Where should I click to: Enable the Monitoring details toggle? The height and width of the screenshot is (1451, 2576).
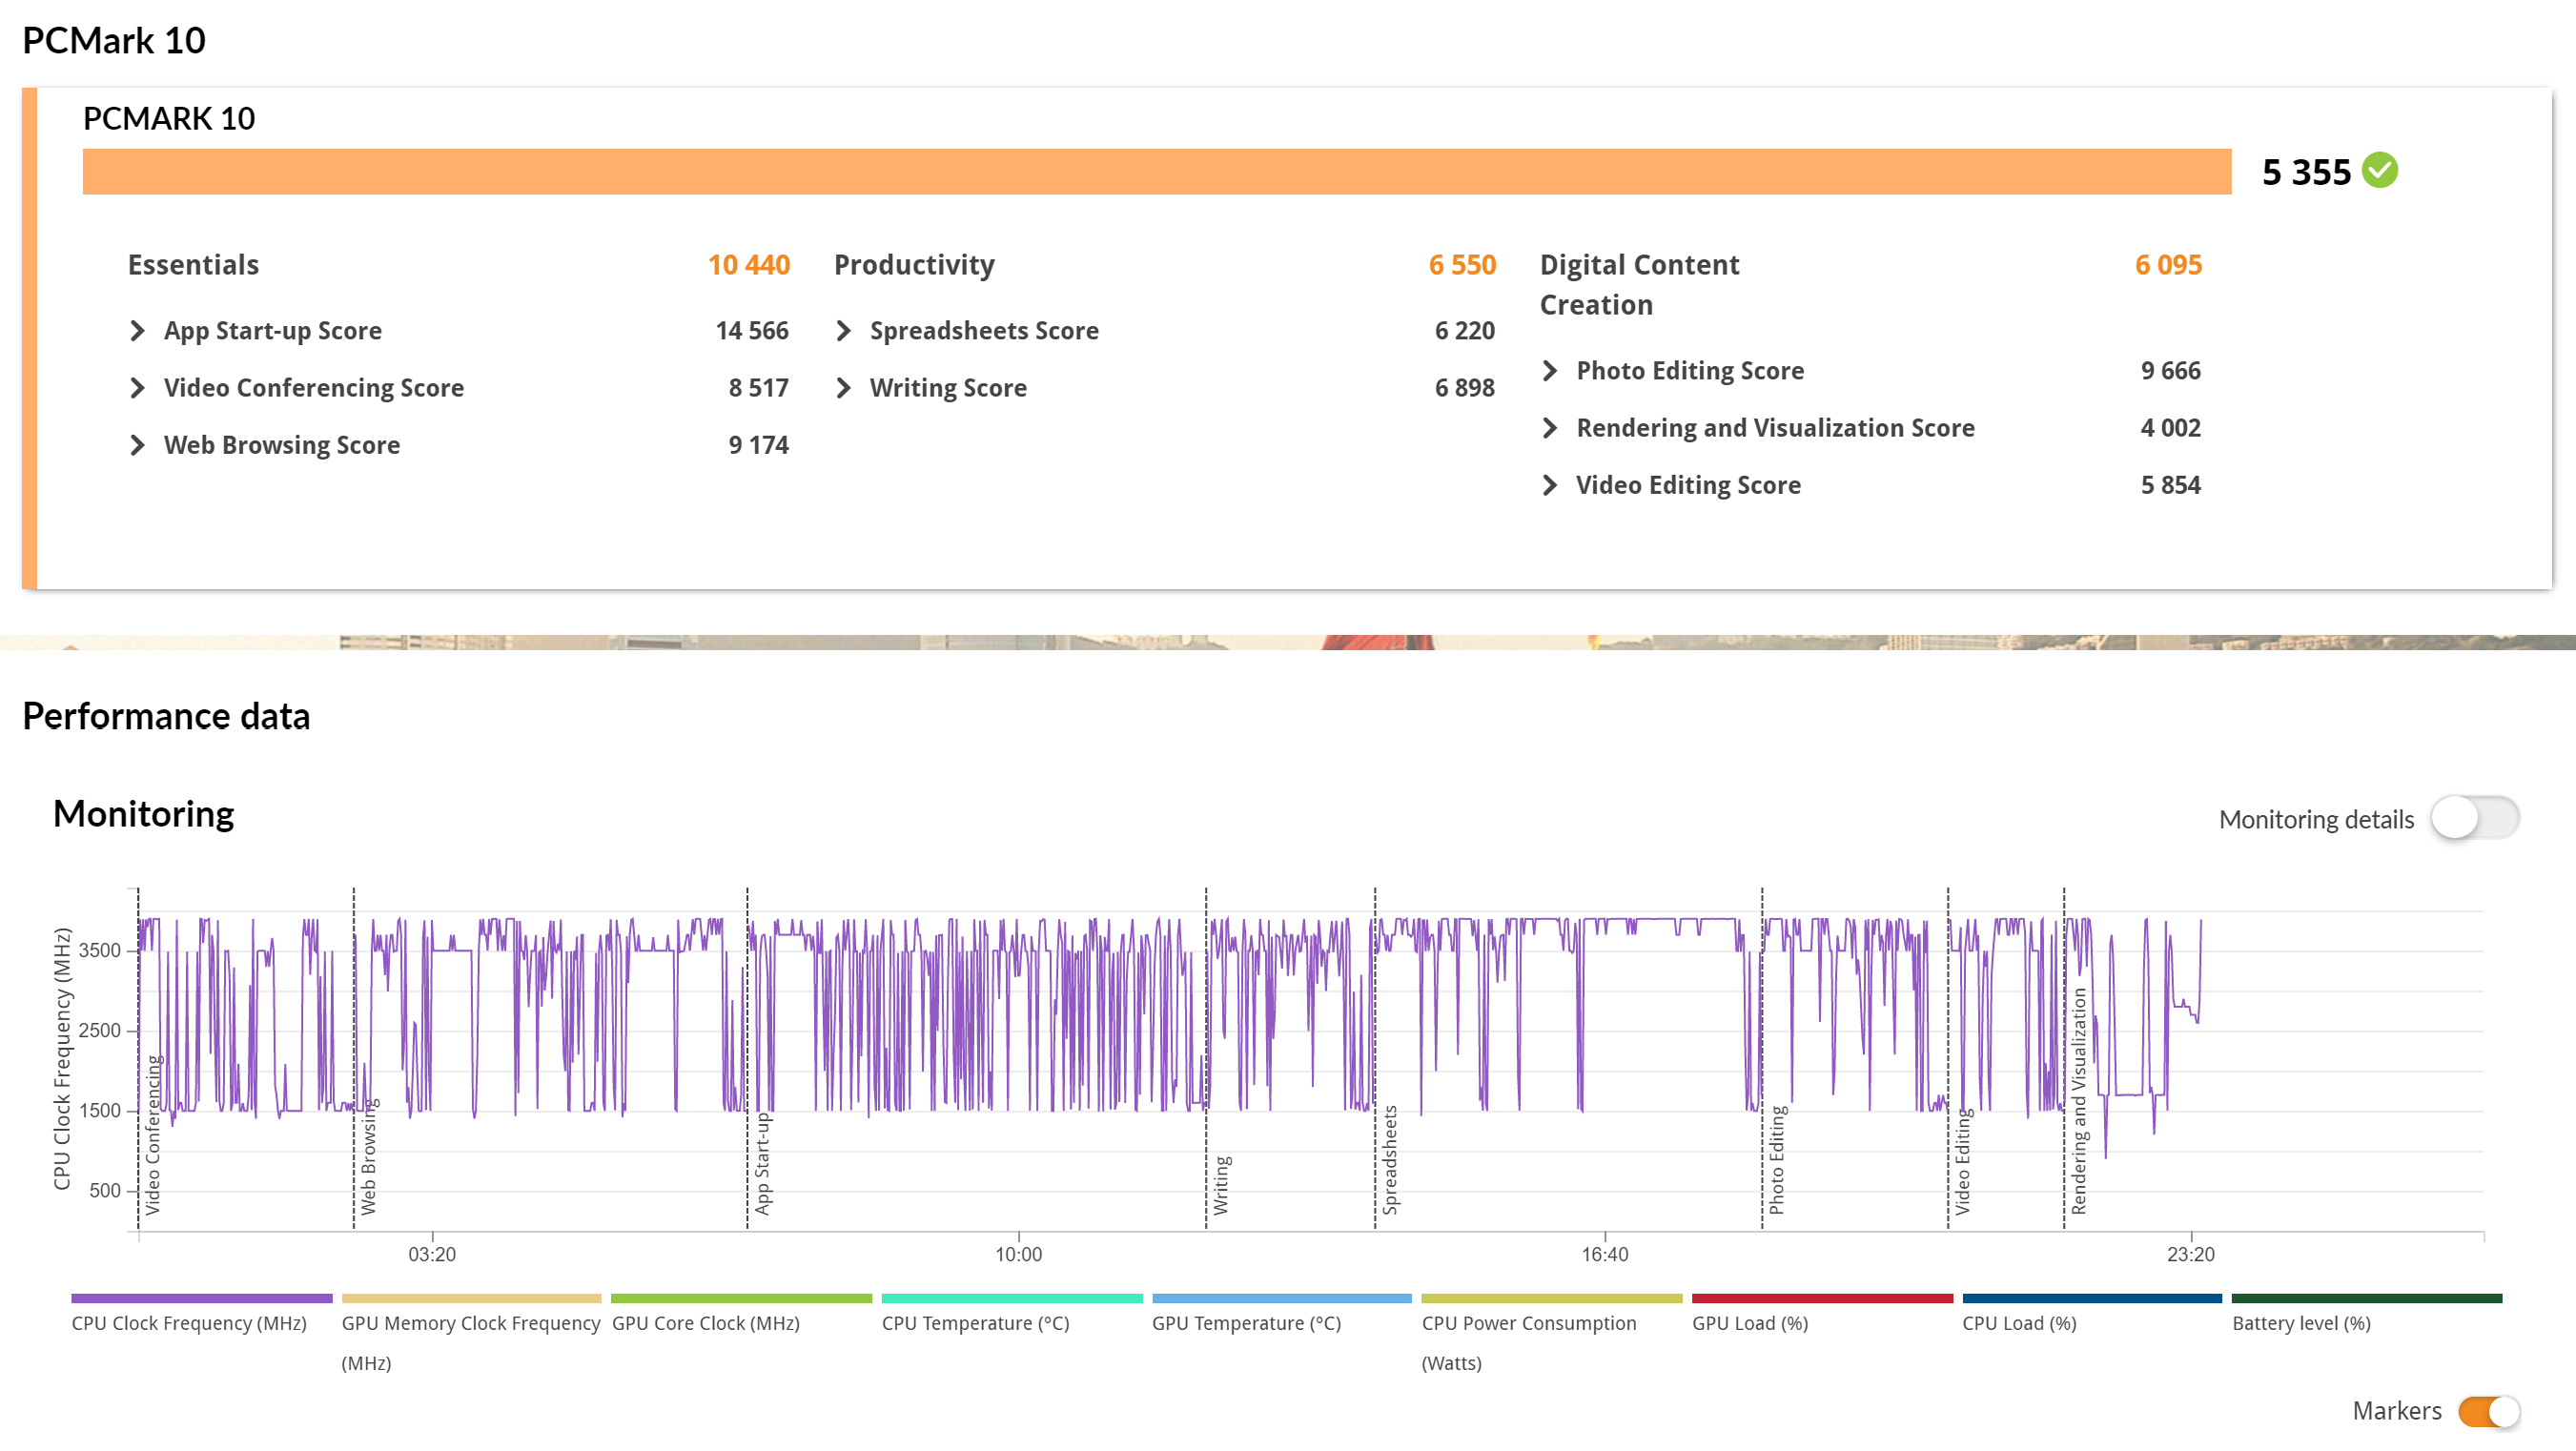2474,818
